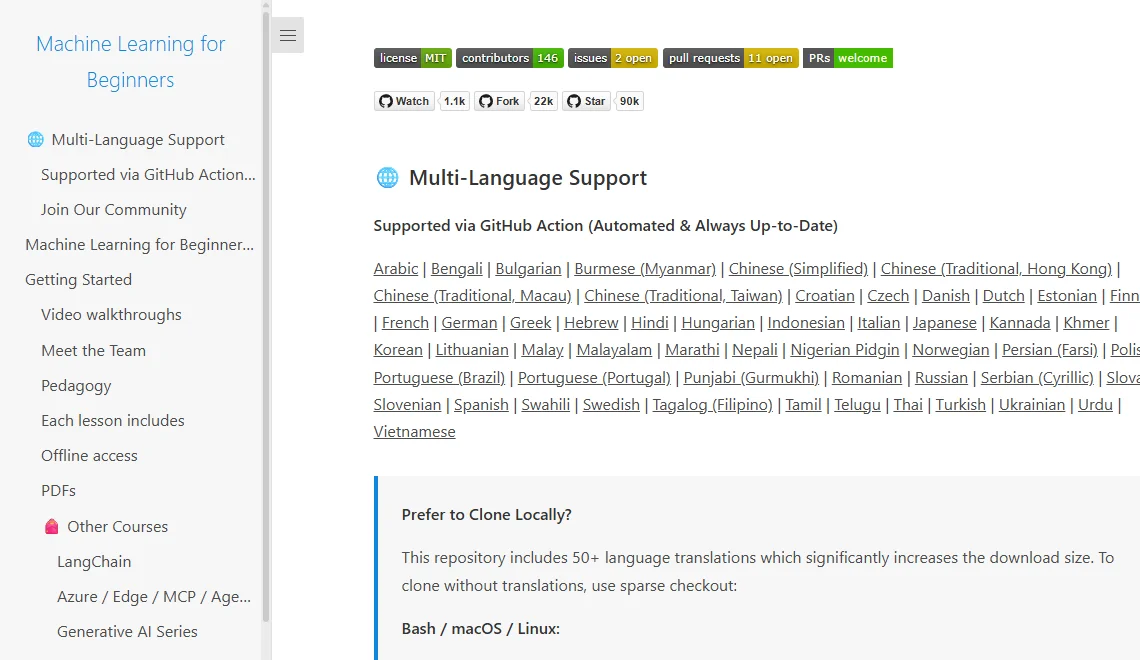Click the globe icon beside Multi-Language Support heading
Image resolution: width=1140 pixels, height=660 pixels.
pyautogui.click(x=388, y=177)
